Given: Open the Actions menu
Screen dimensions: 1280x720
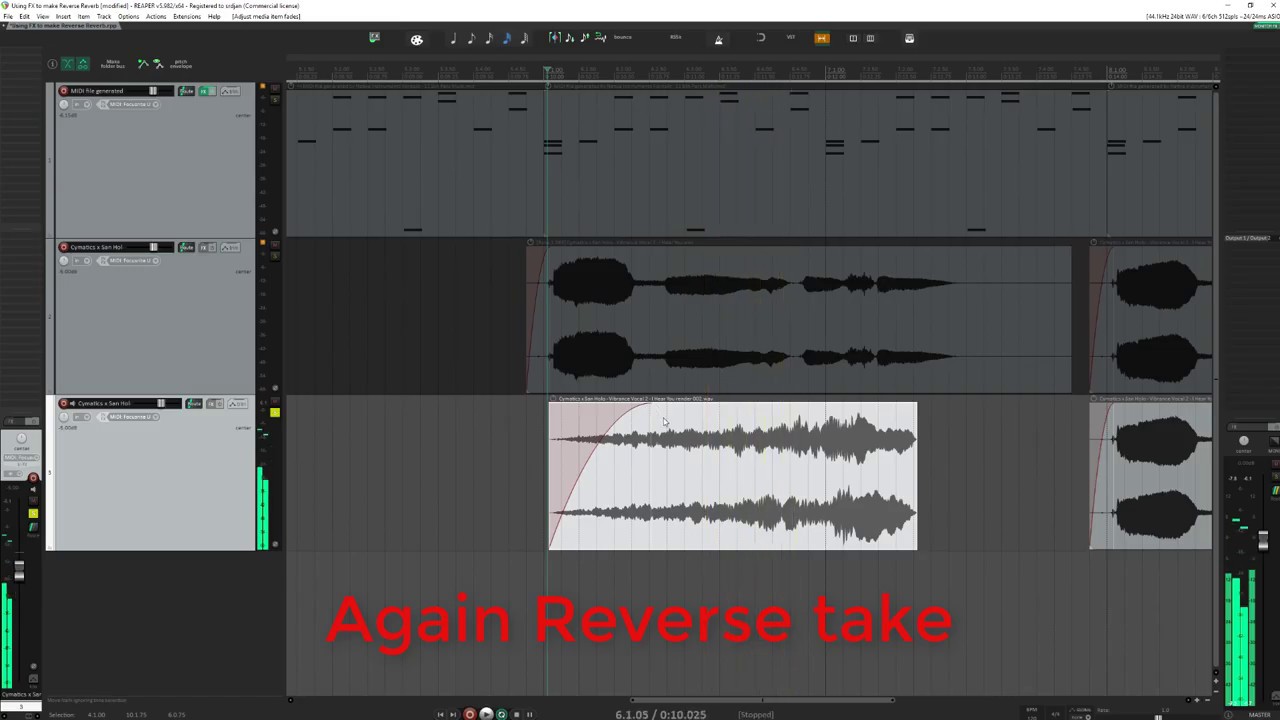Looking at the screenshot, I should point(156,16).
